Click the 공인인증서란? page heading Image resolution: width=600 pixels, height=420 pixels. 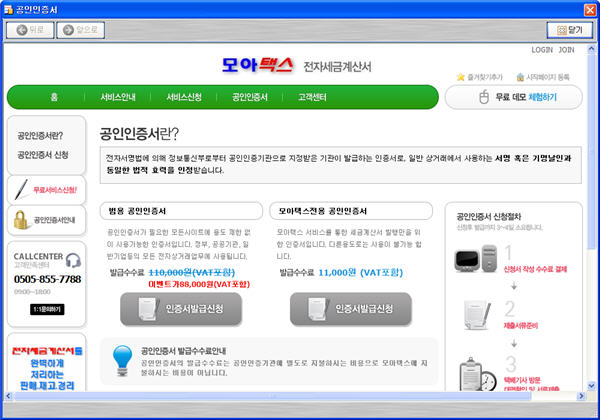139,133
